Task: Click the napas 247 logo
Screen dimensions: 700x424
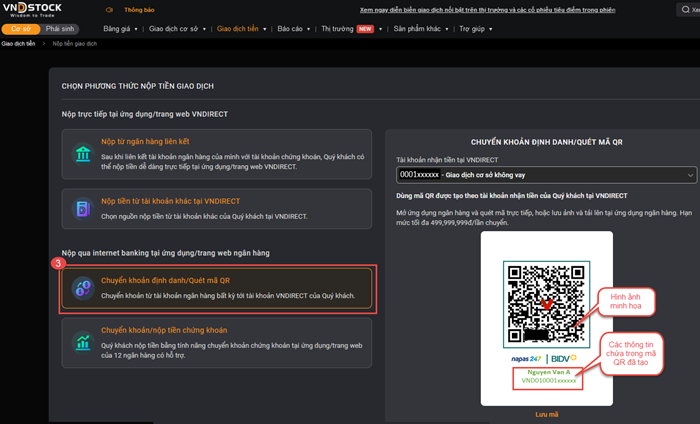Action: coord(526,359)
